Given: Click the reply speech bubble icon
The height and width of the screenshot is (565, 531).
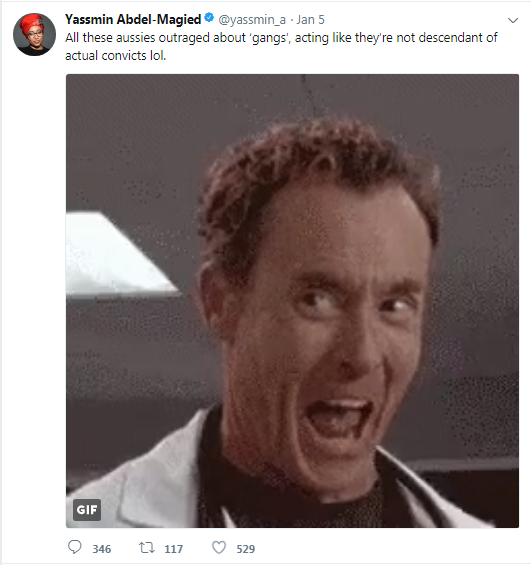Looking at the screenshot, I should click(75, 547).
